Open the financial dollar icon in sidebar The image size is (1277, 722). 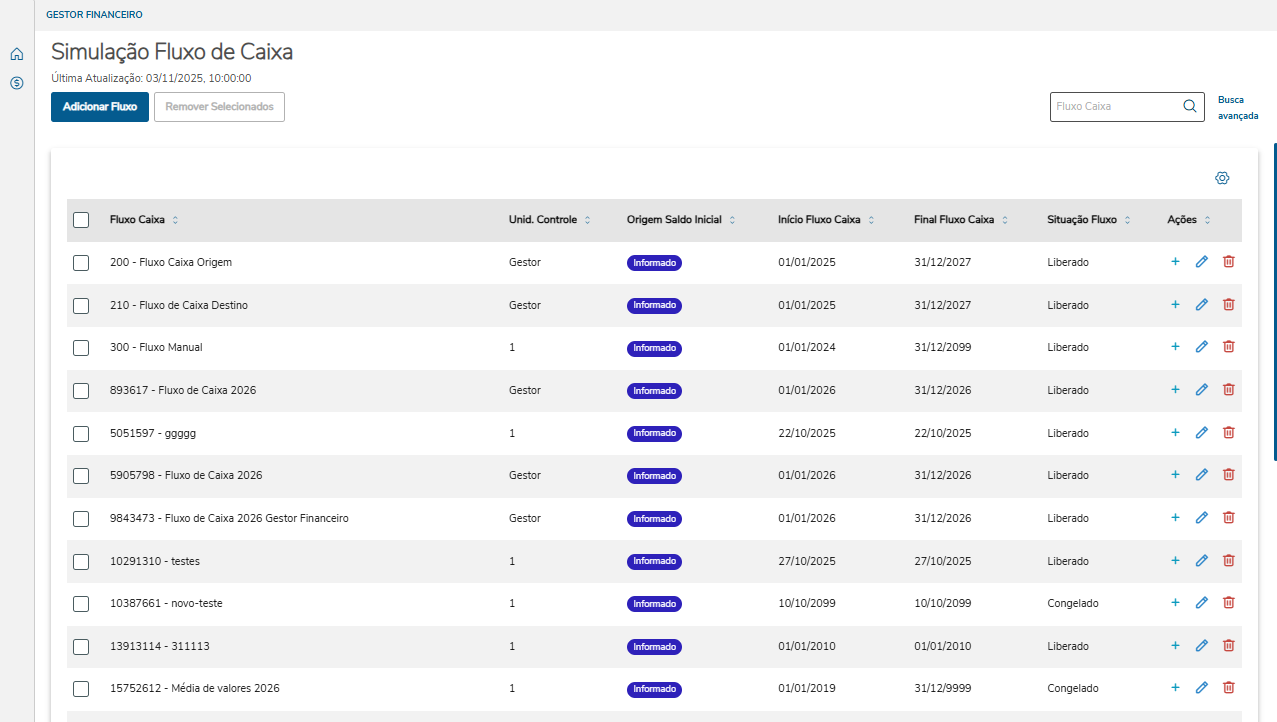(16, 83)
